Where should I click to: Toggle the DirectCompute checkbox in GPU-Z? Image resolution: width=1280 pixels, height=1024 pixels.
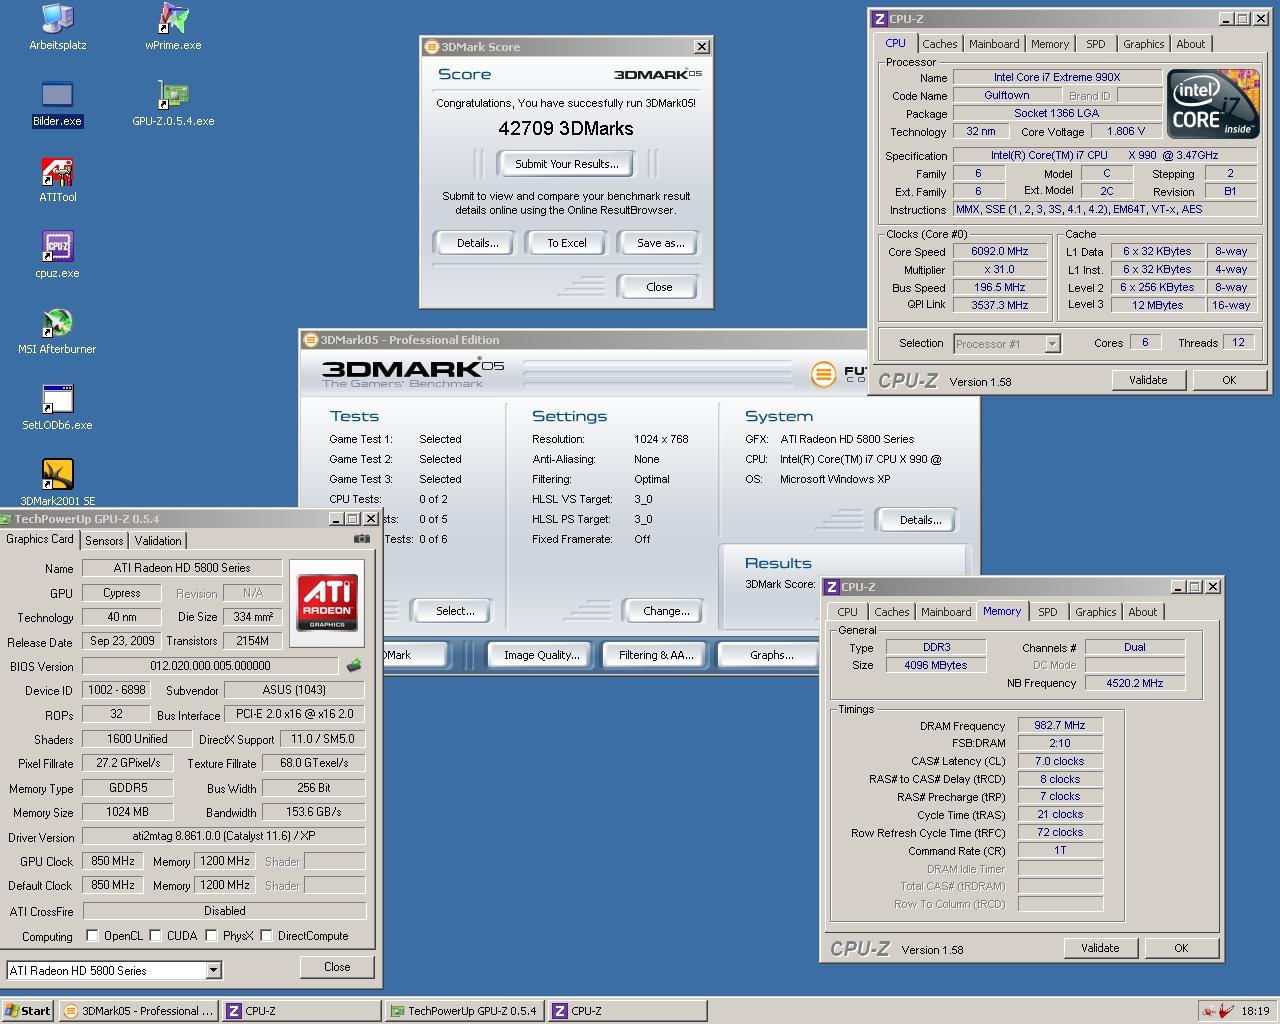tap(266, 936)
